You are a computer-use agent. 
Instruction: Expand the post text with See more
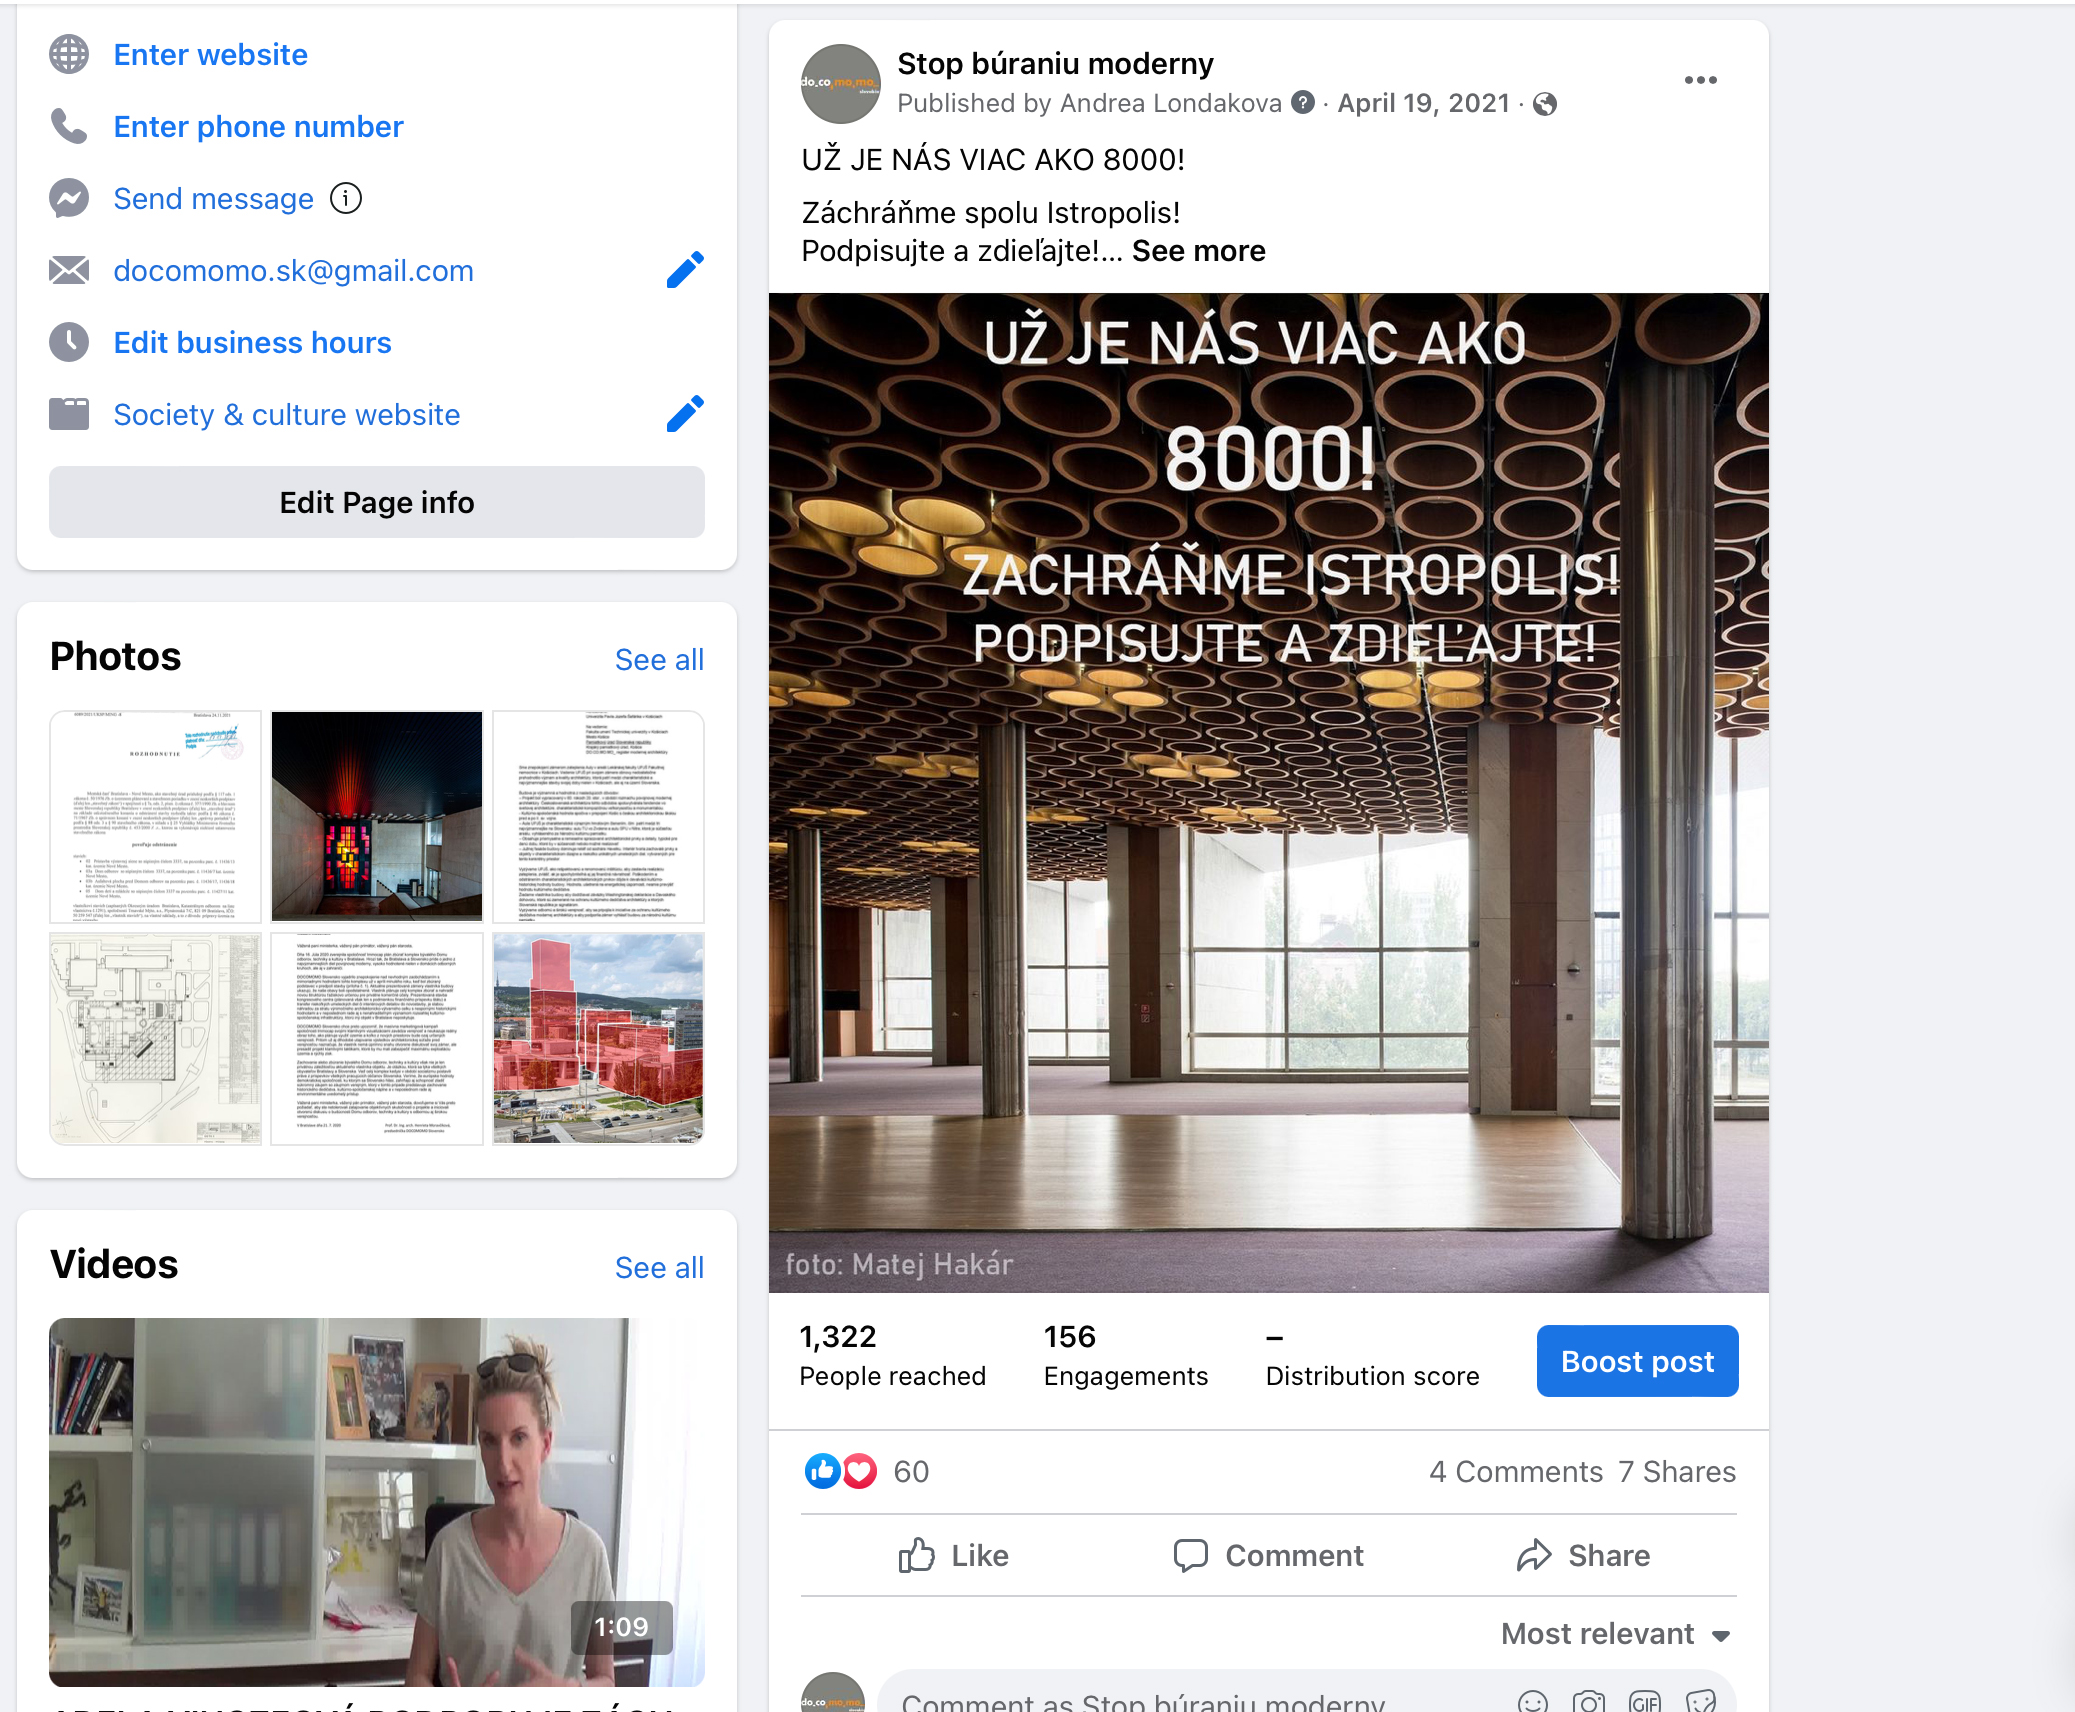[1198, 251]
